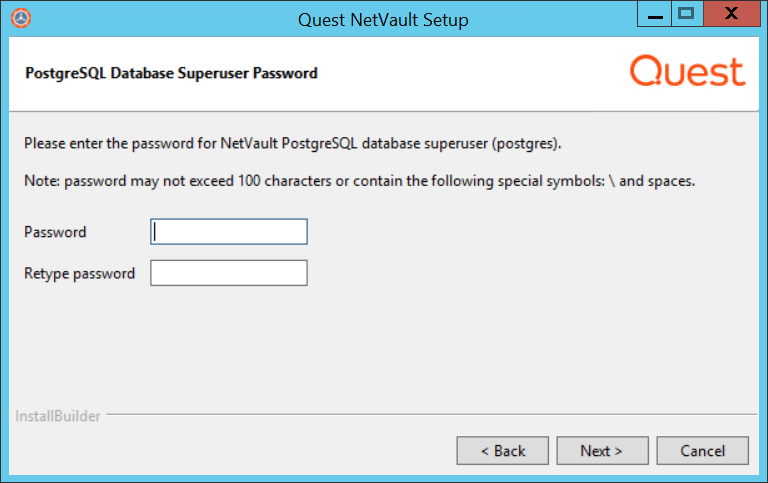
Task: Click the "Please enter the password" instruction text
Action: pos(293,144)
